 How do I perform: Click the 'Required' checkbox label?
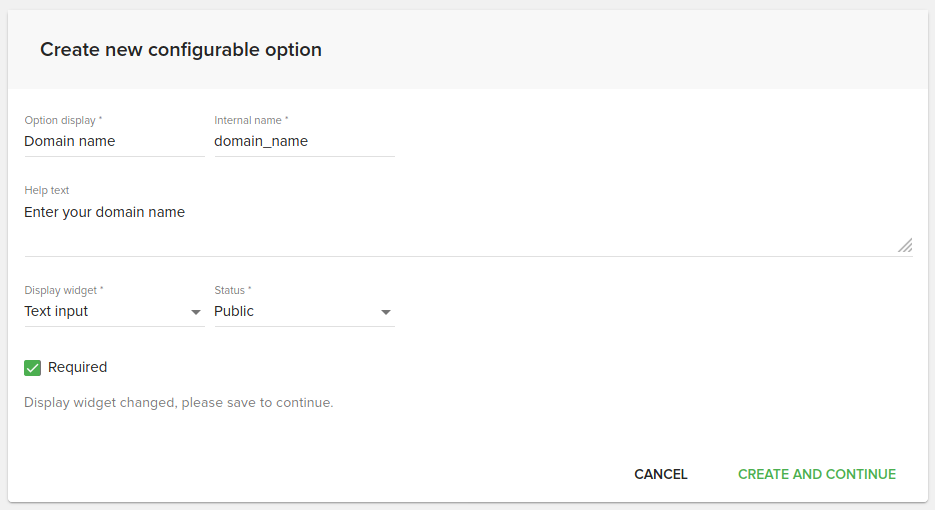[x=77, y=368]
